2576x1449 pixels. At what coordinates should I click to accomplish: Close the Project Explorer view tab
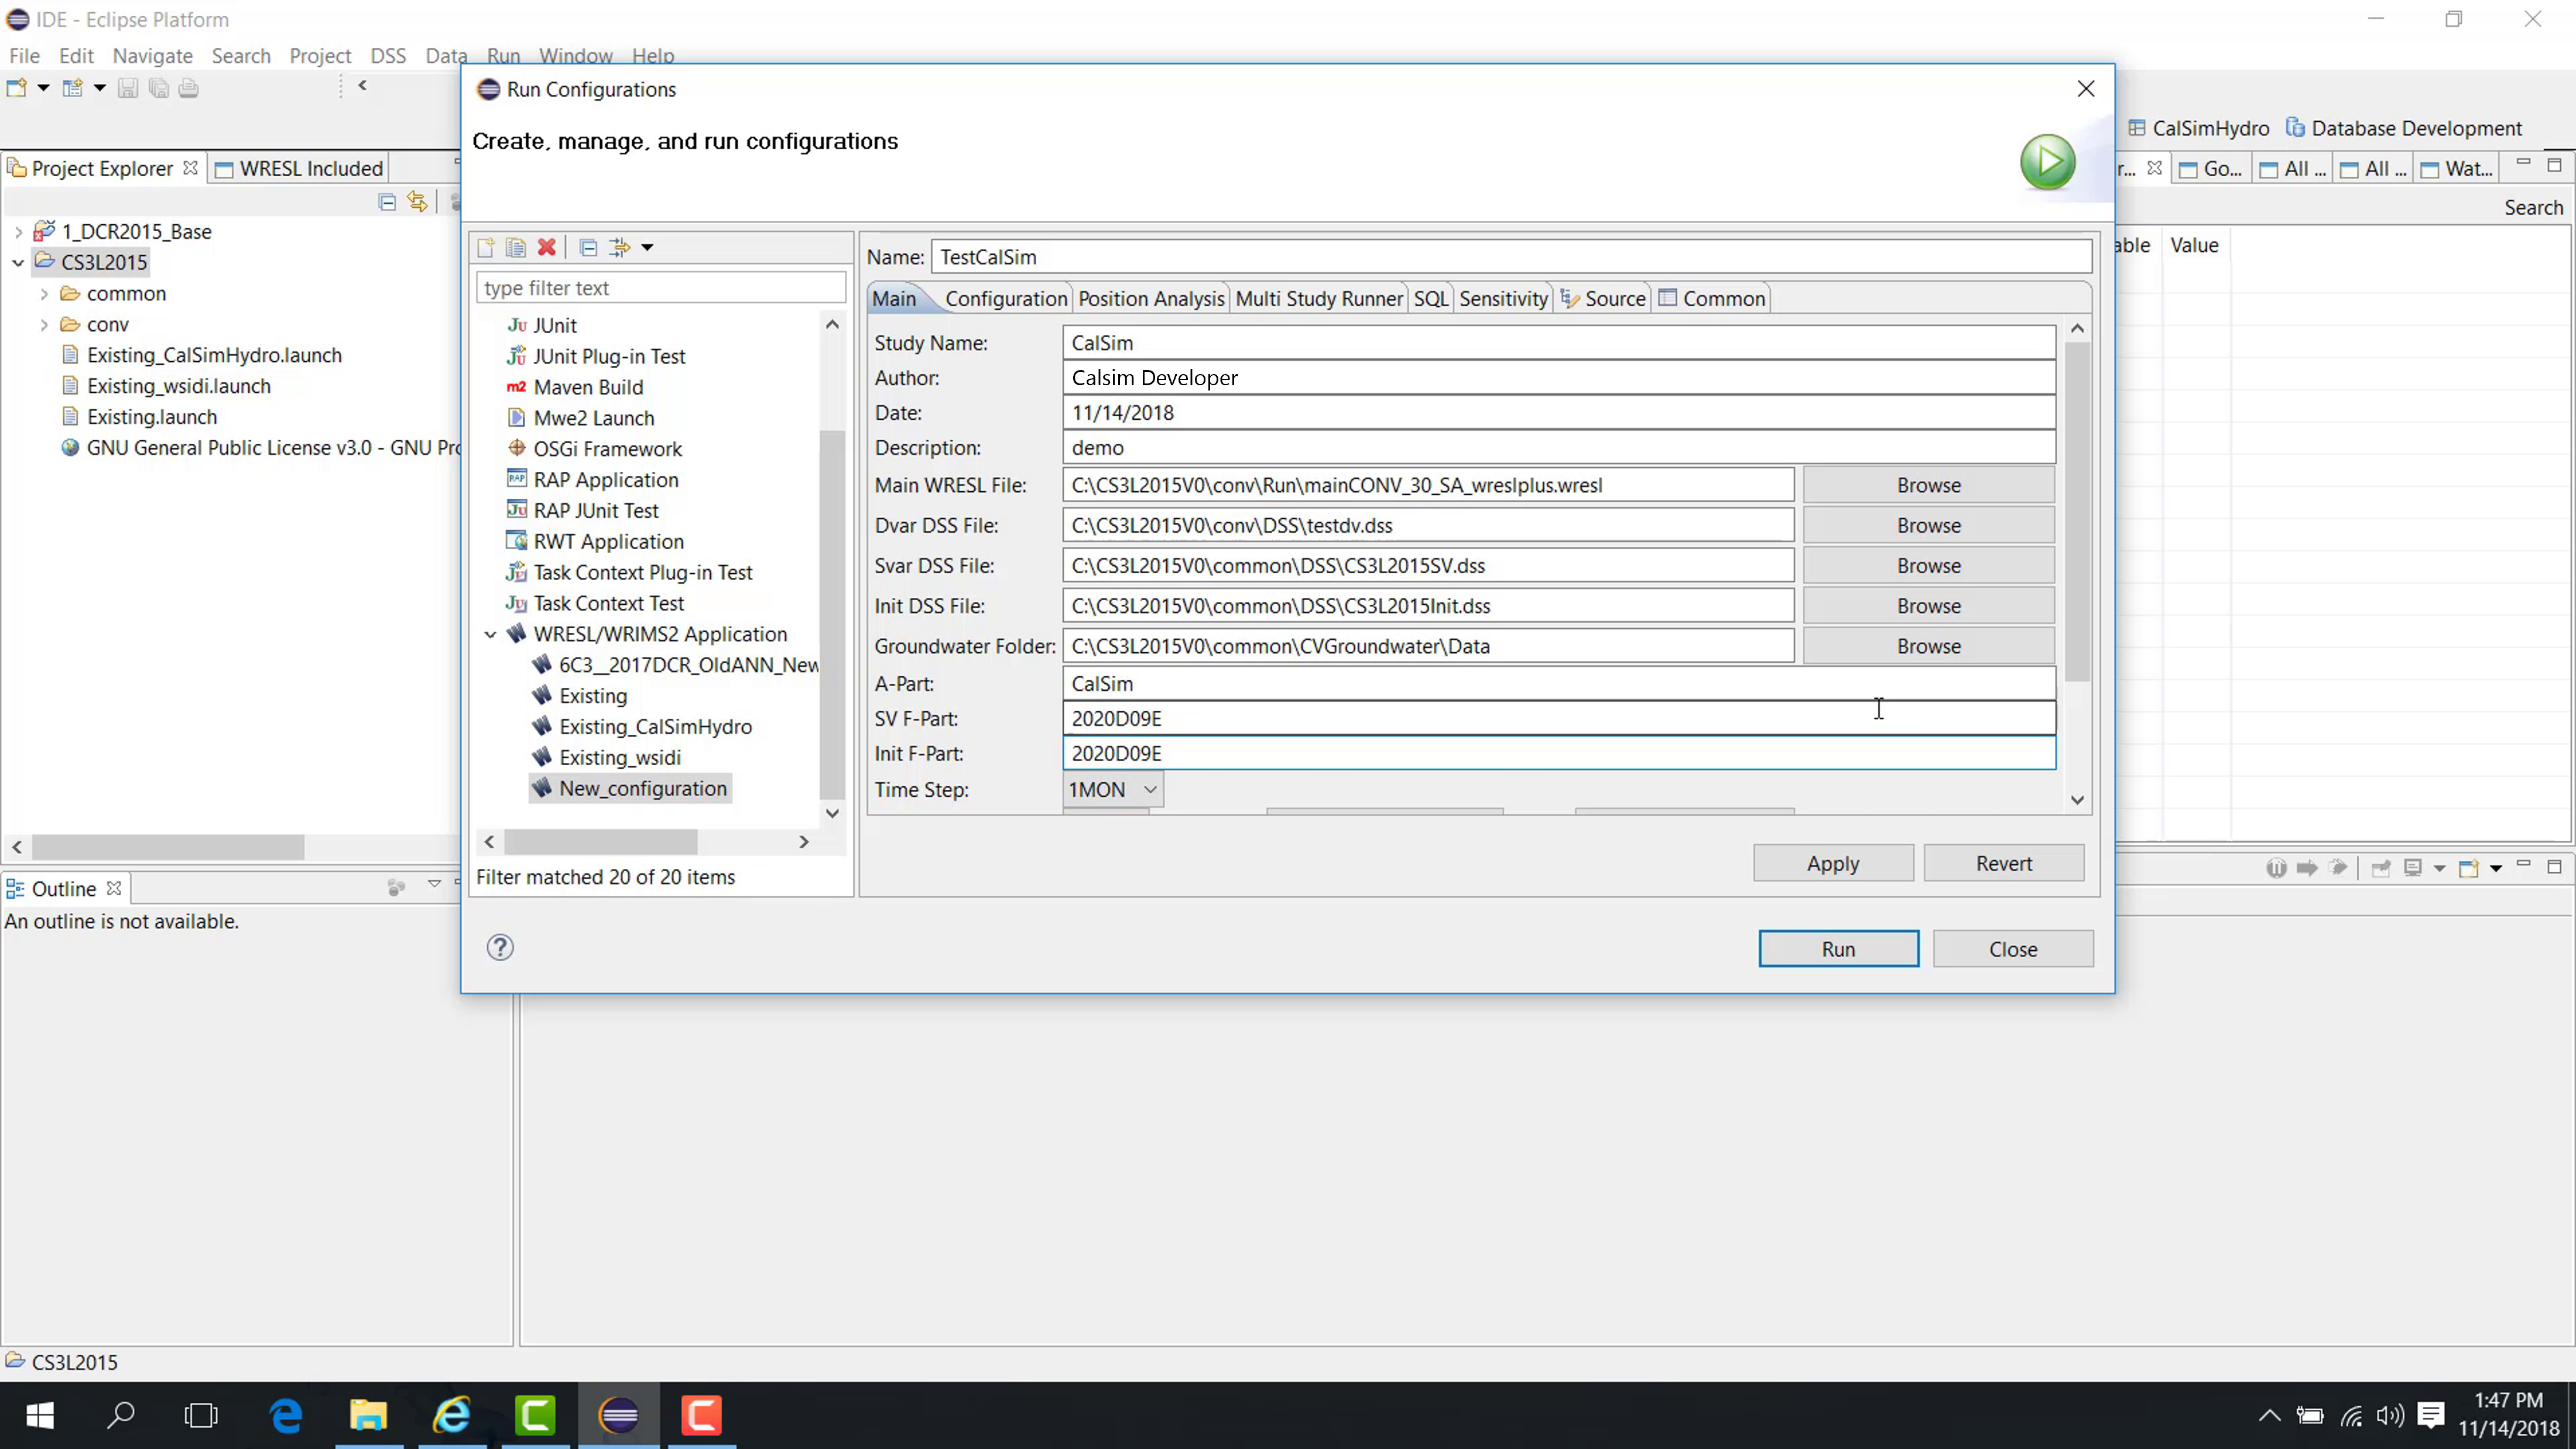point(190,168)
